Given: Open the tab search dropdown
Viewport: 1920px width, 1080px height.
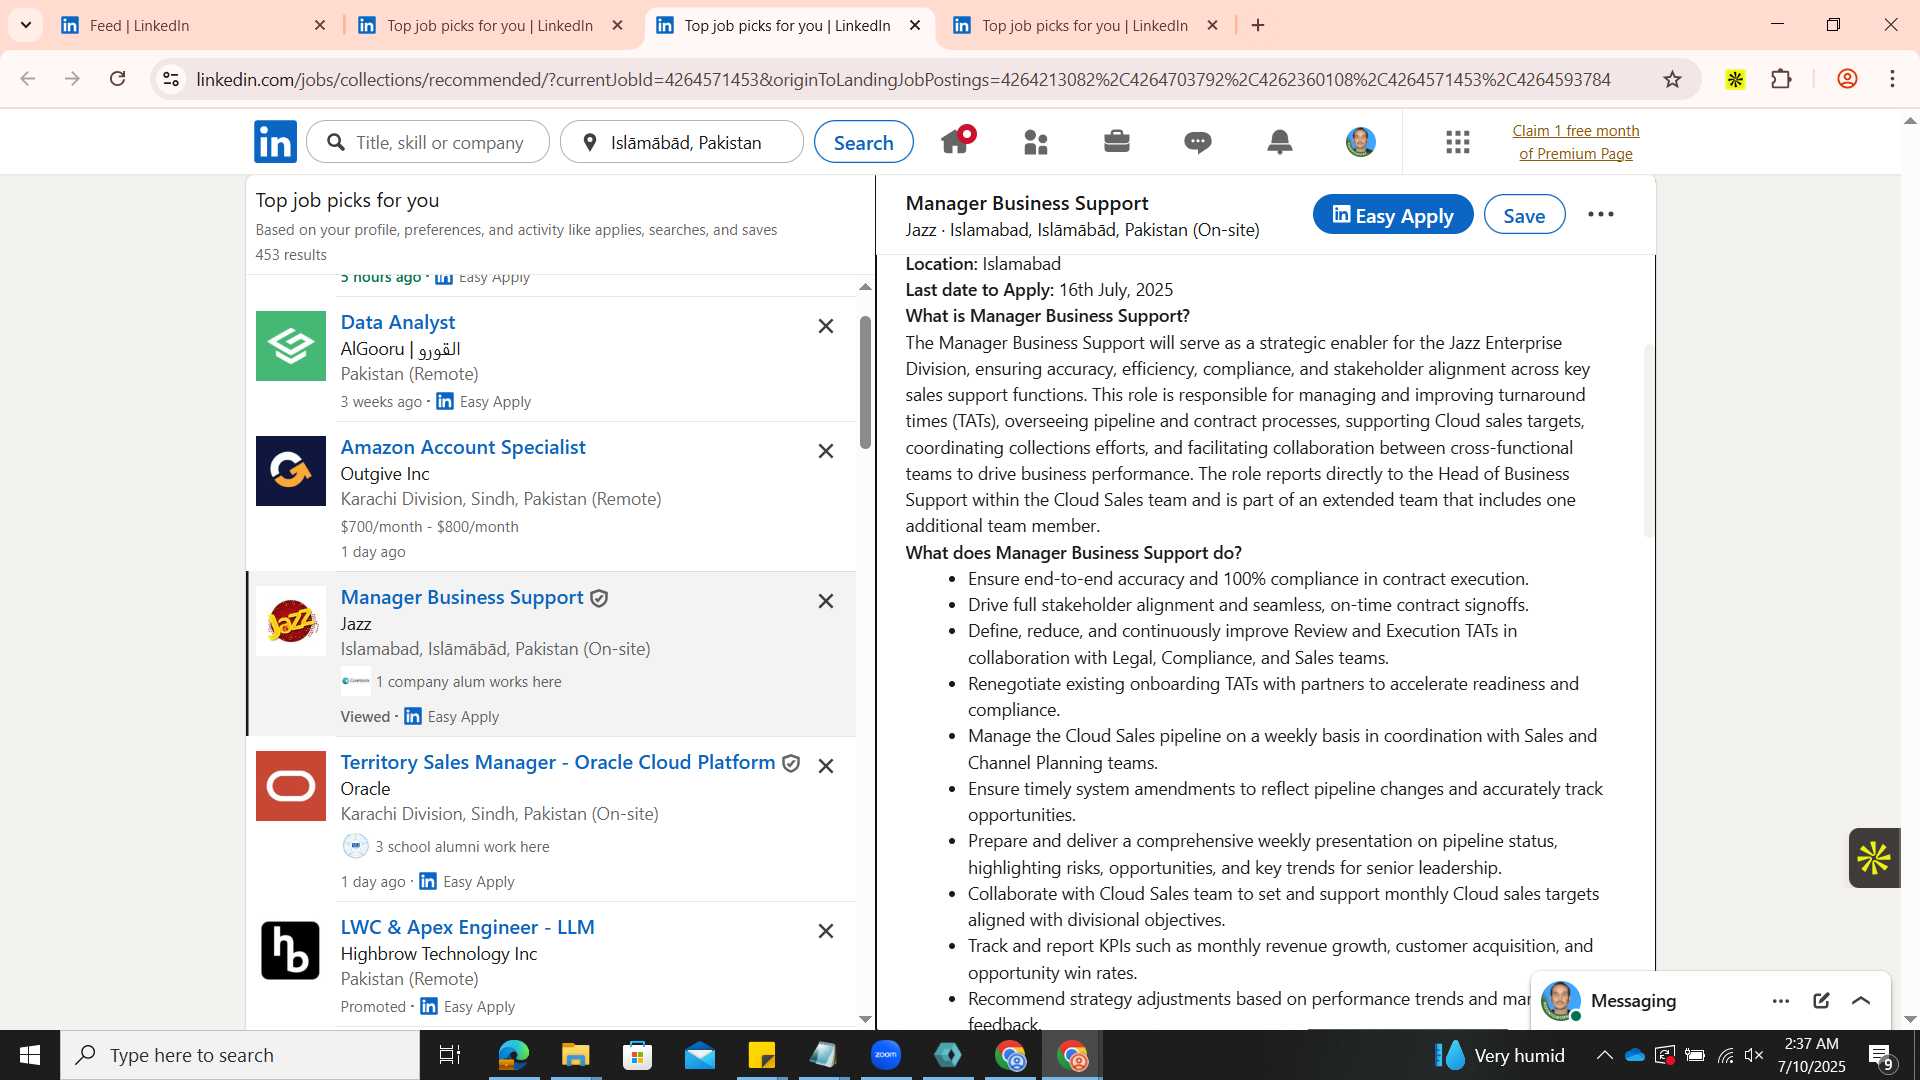Looking at the screenshot, I should [25, 25].
